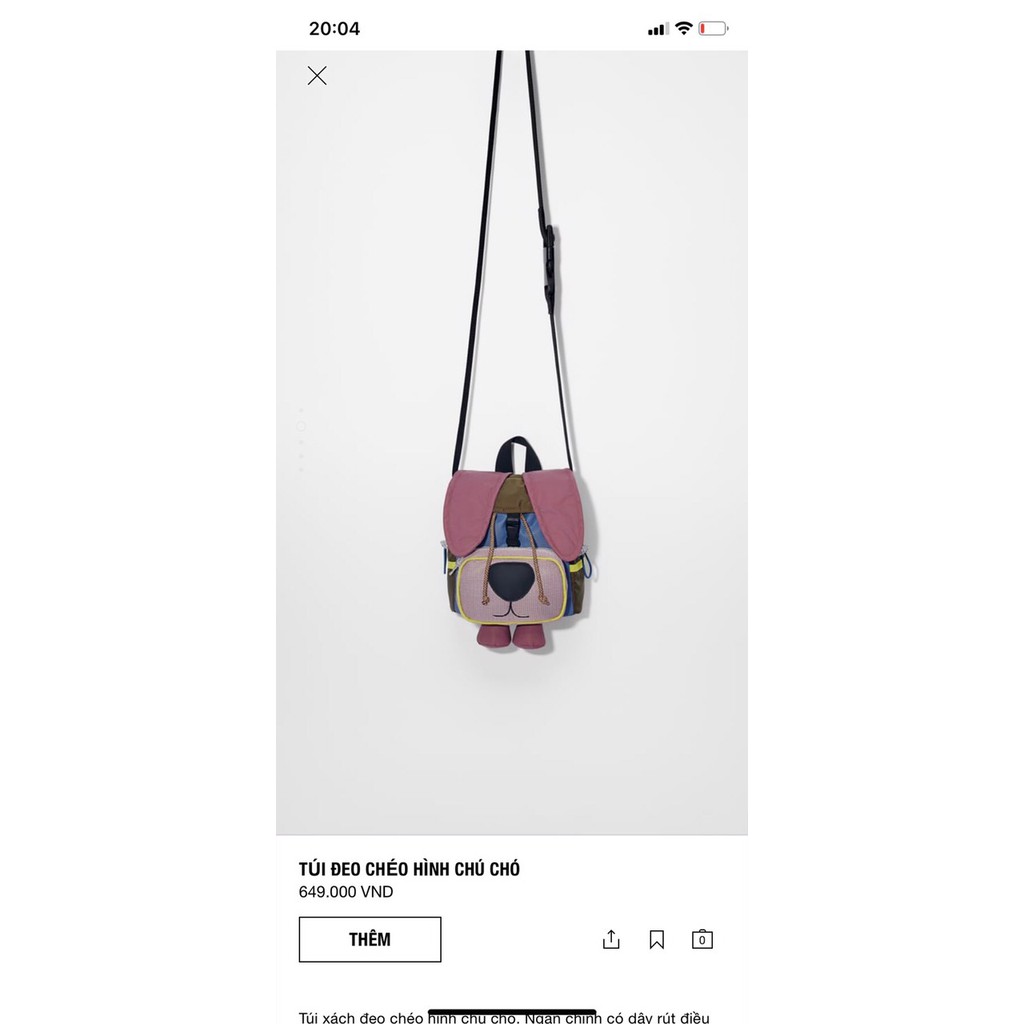Tap the black strap buckle in photo
Image resolution: width=1024 pixels, height=1024 pixels.
click(x=549, y=266)
